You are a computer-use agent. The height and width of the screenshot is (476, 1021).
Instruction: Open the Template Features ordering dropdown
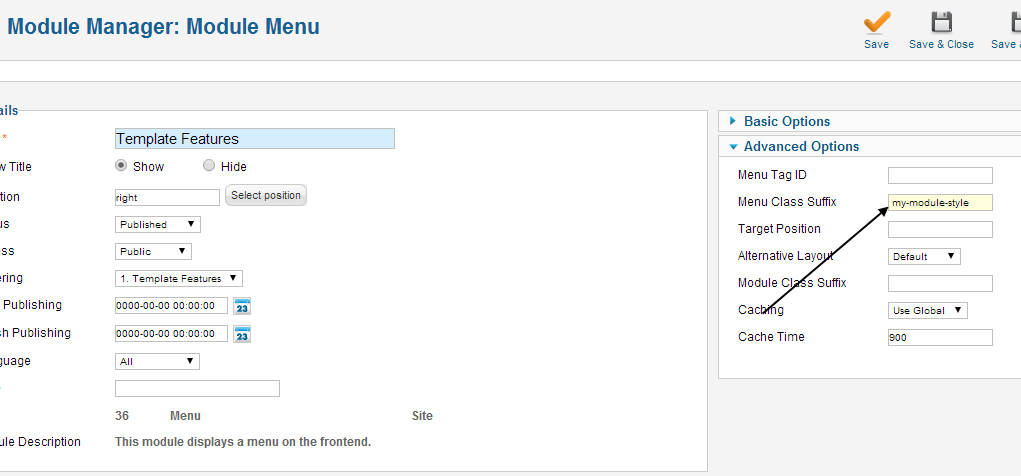[x=179, y=279]
